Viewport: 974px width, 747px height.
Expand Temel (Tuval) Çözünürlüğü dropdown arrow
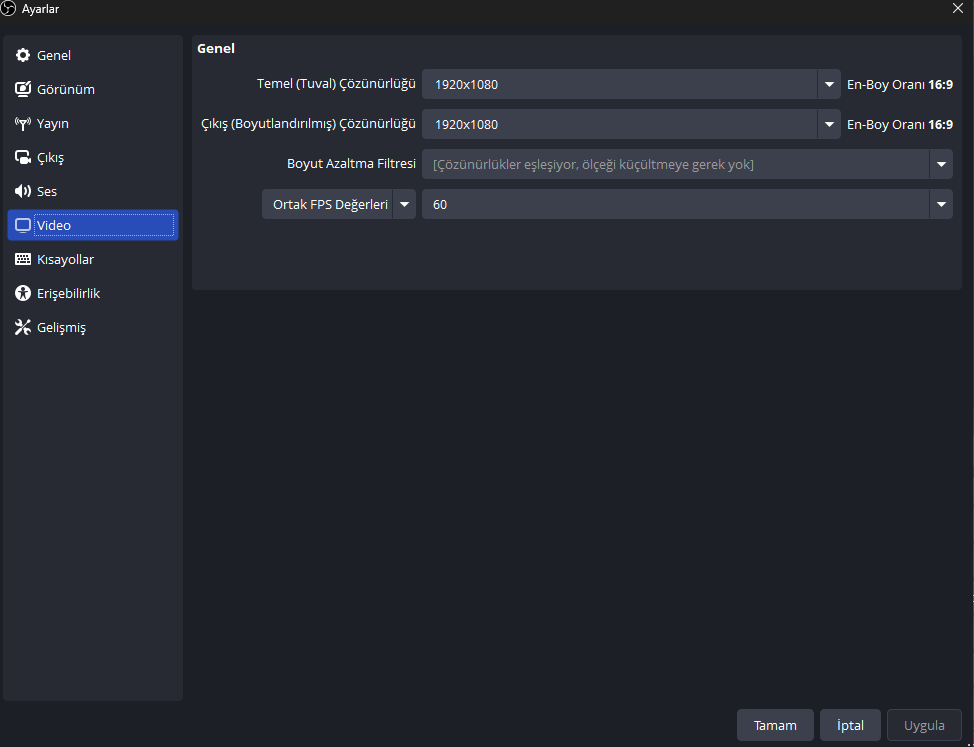(829, 84)
